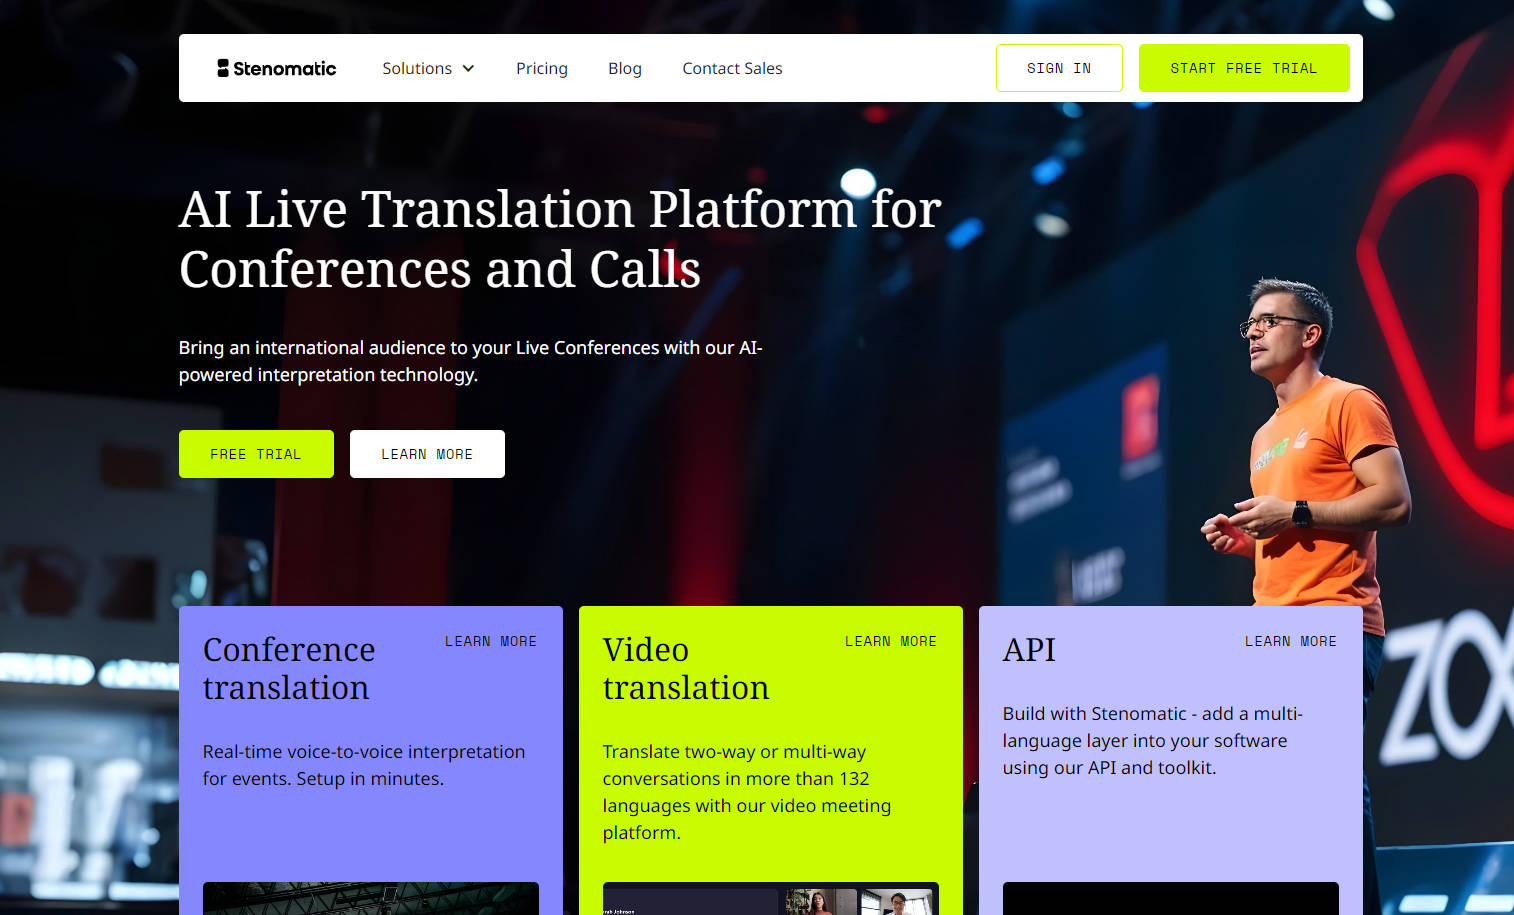Click the API card black preview image
The height and width of the screenshot is (915, 1514).
point(1170,898)
